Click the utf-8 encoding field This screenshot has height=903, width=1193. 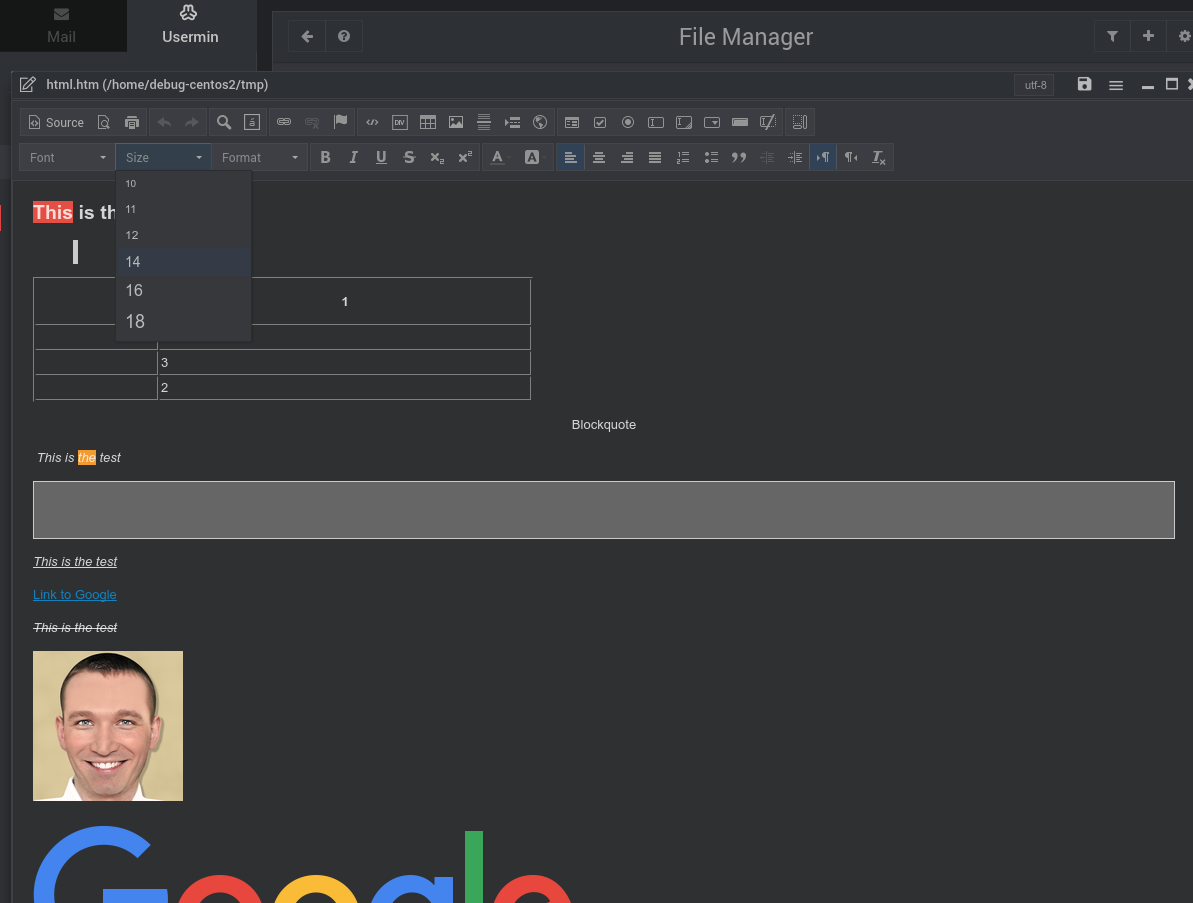[x=1034, y=85]
